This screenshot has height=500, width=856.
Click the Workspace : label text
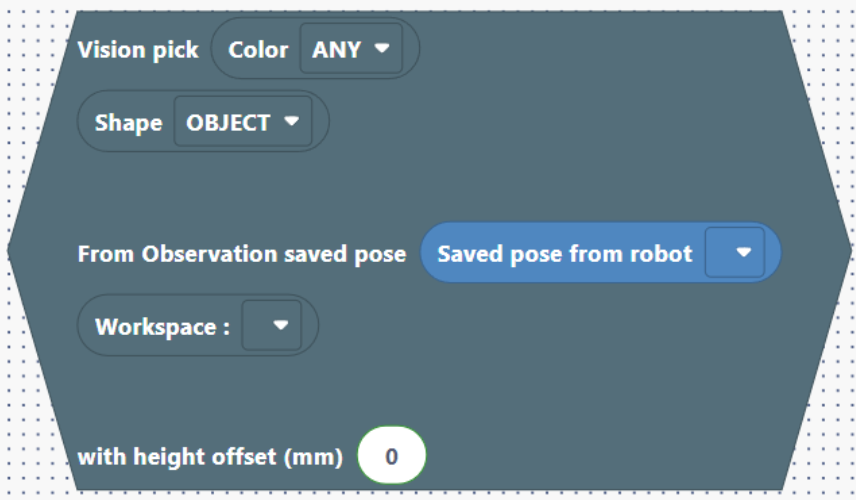[x=162, y=327]
